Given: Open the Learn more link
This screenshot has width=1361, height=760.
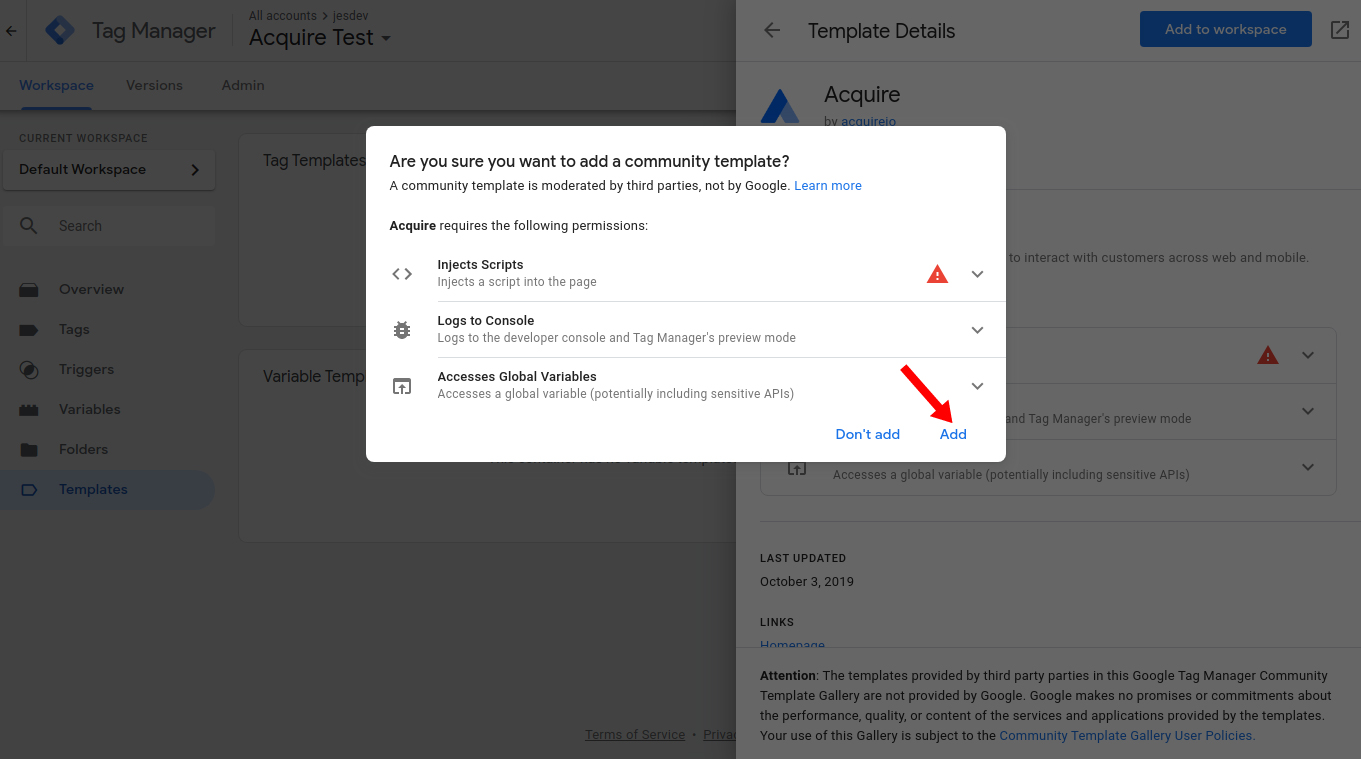Looking at the screenshot, I should (x=827, y=186).
